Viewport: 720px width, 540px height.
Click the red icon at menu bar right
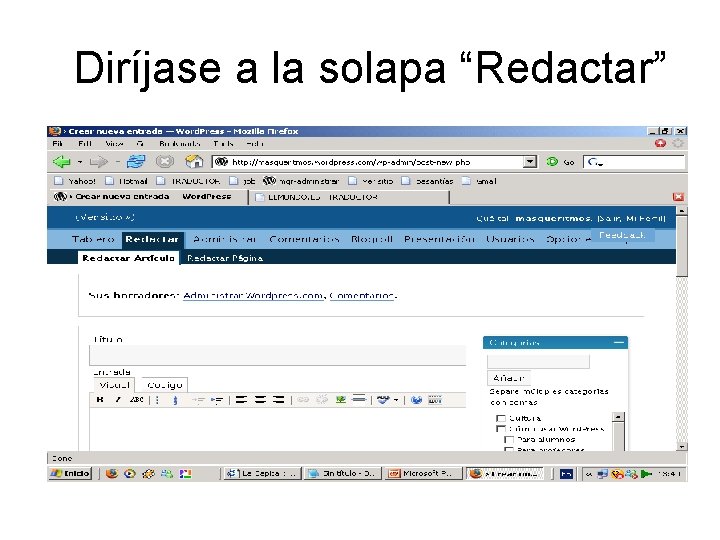[x=660, y=143]
